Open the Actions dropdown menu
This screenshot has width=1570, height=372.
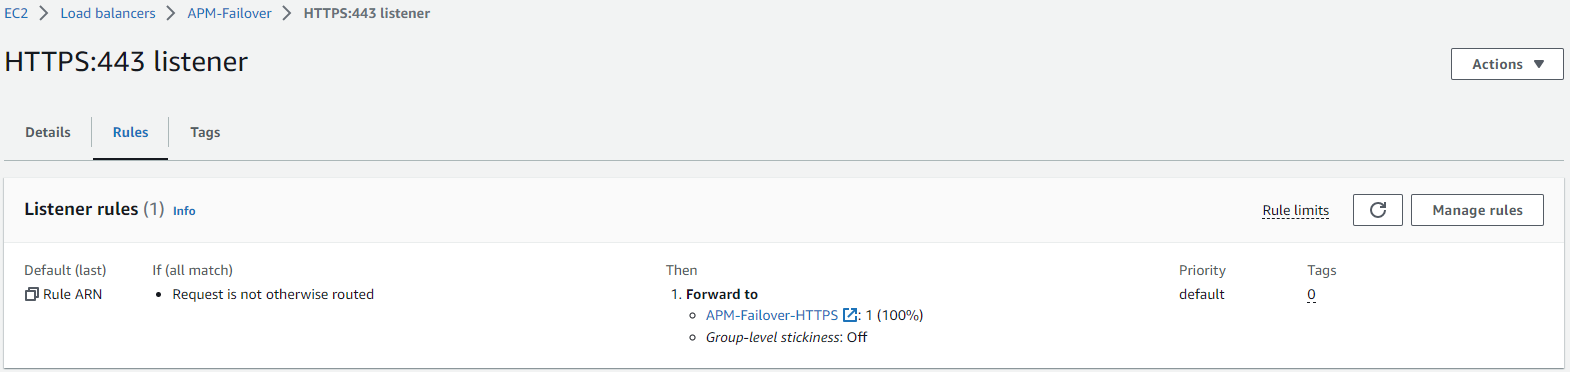point(1507,64)
